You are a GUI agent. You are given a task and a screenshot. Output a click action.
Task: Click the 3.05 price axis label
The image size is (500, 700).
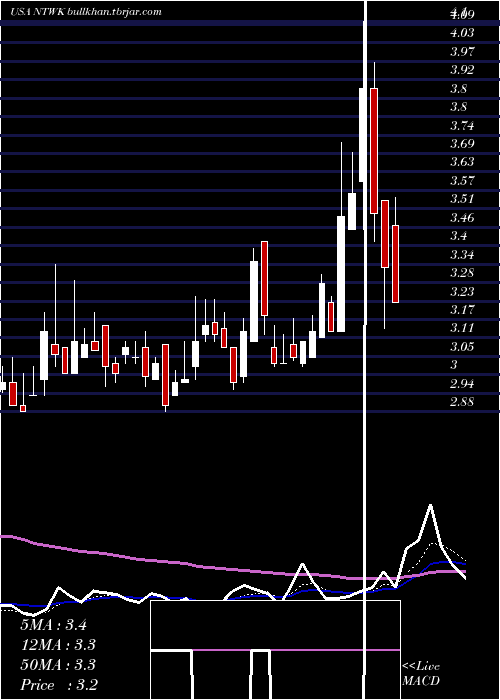tap(462, 347)
